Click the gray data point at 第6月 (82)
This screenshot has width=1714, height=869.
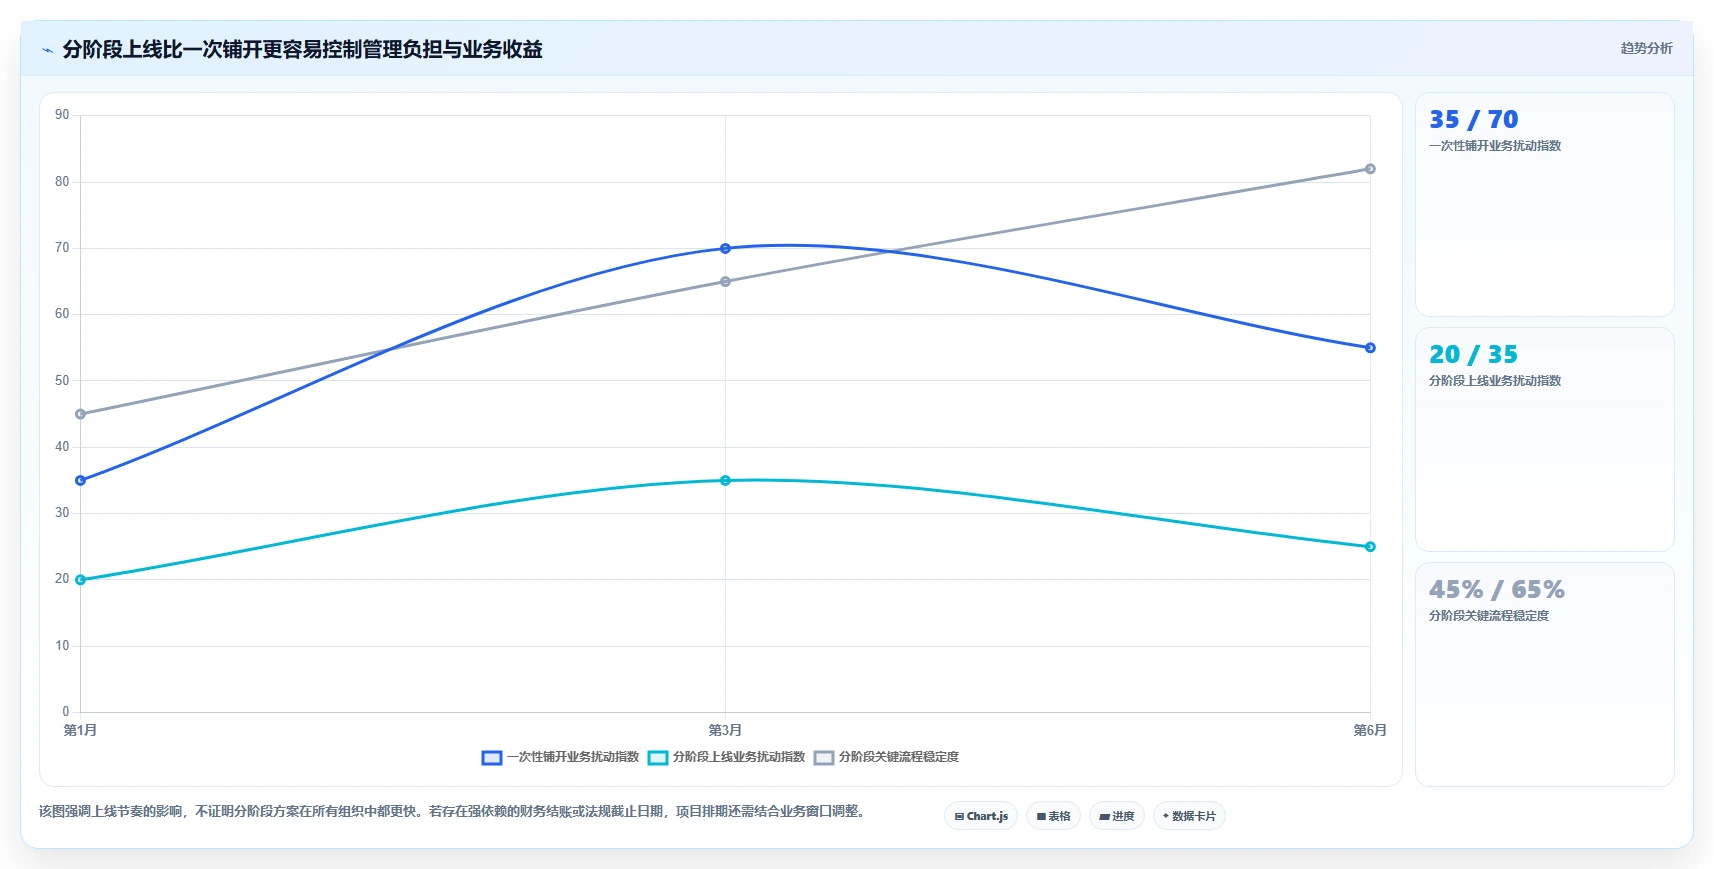(x=1370, y=169)
